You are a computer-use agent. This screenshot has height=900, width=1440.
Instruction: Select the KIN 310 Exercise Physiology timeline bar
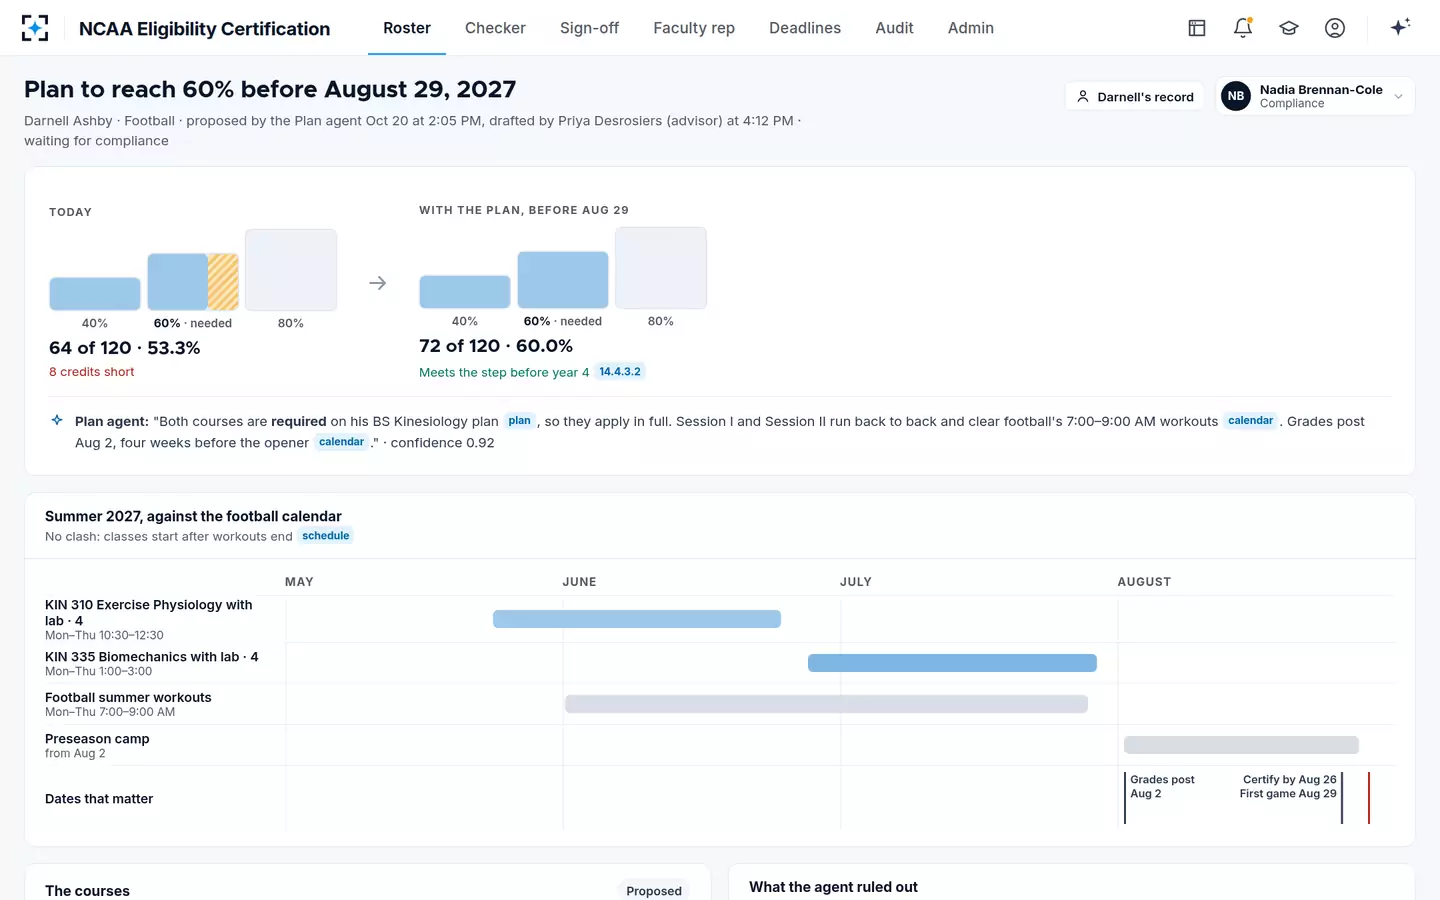637,619
